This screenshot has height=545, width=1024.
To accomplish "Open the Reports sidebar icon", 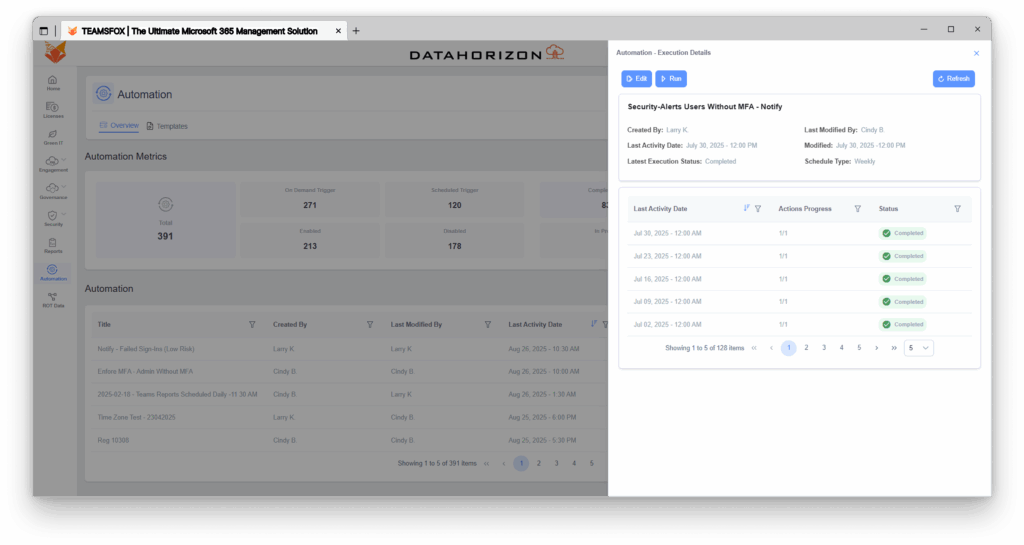I will coord(53,245).
